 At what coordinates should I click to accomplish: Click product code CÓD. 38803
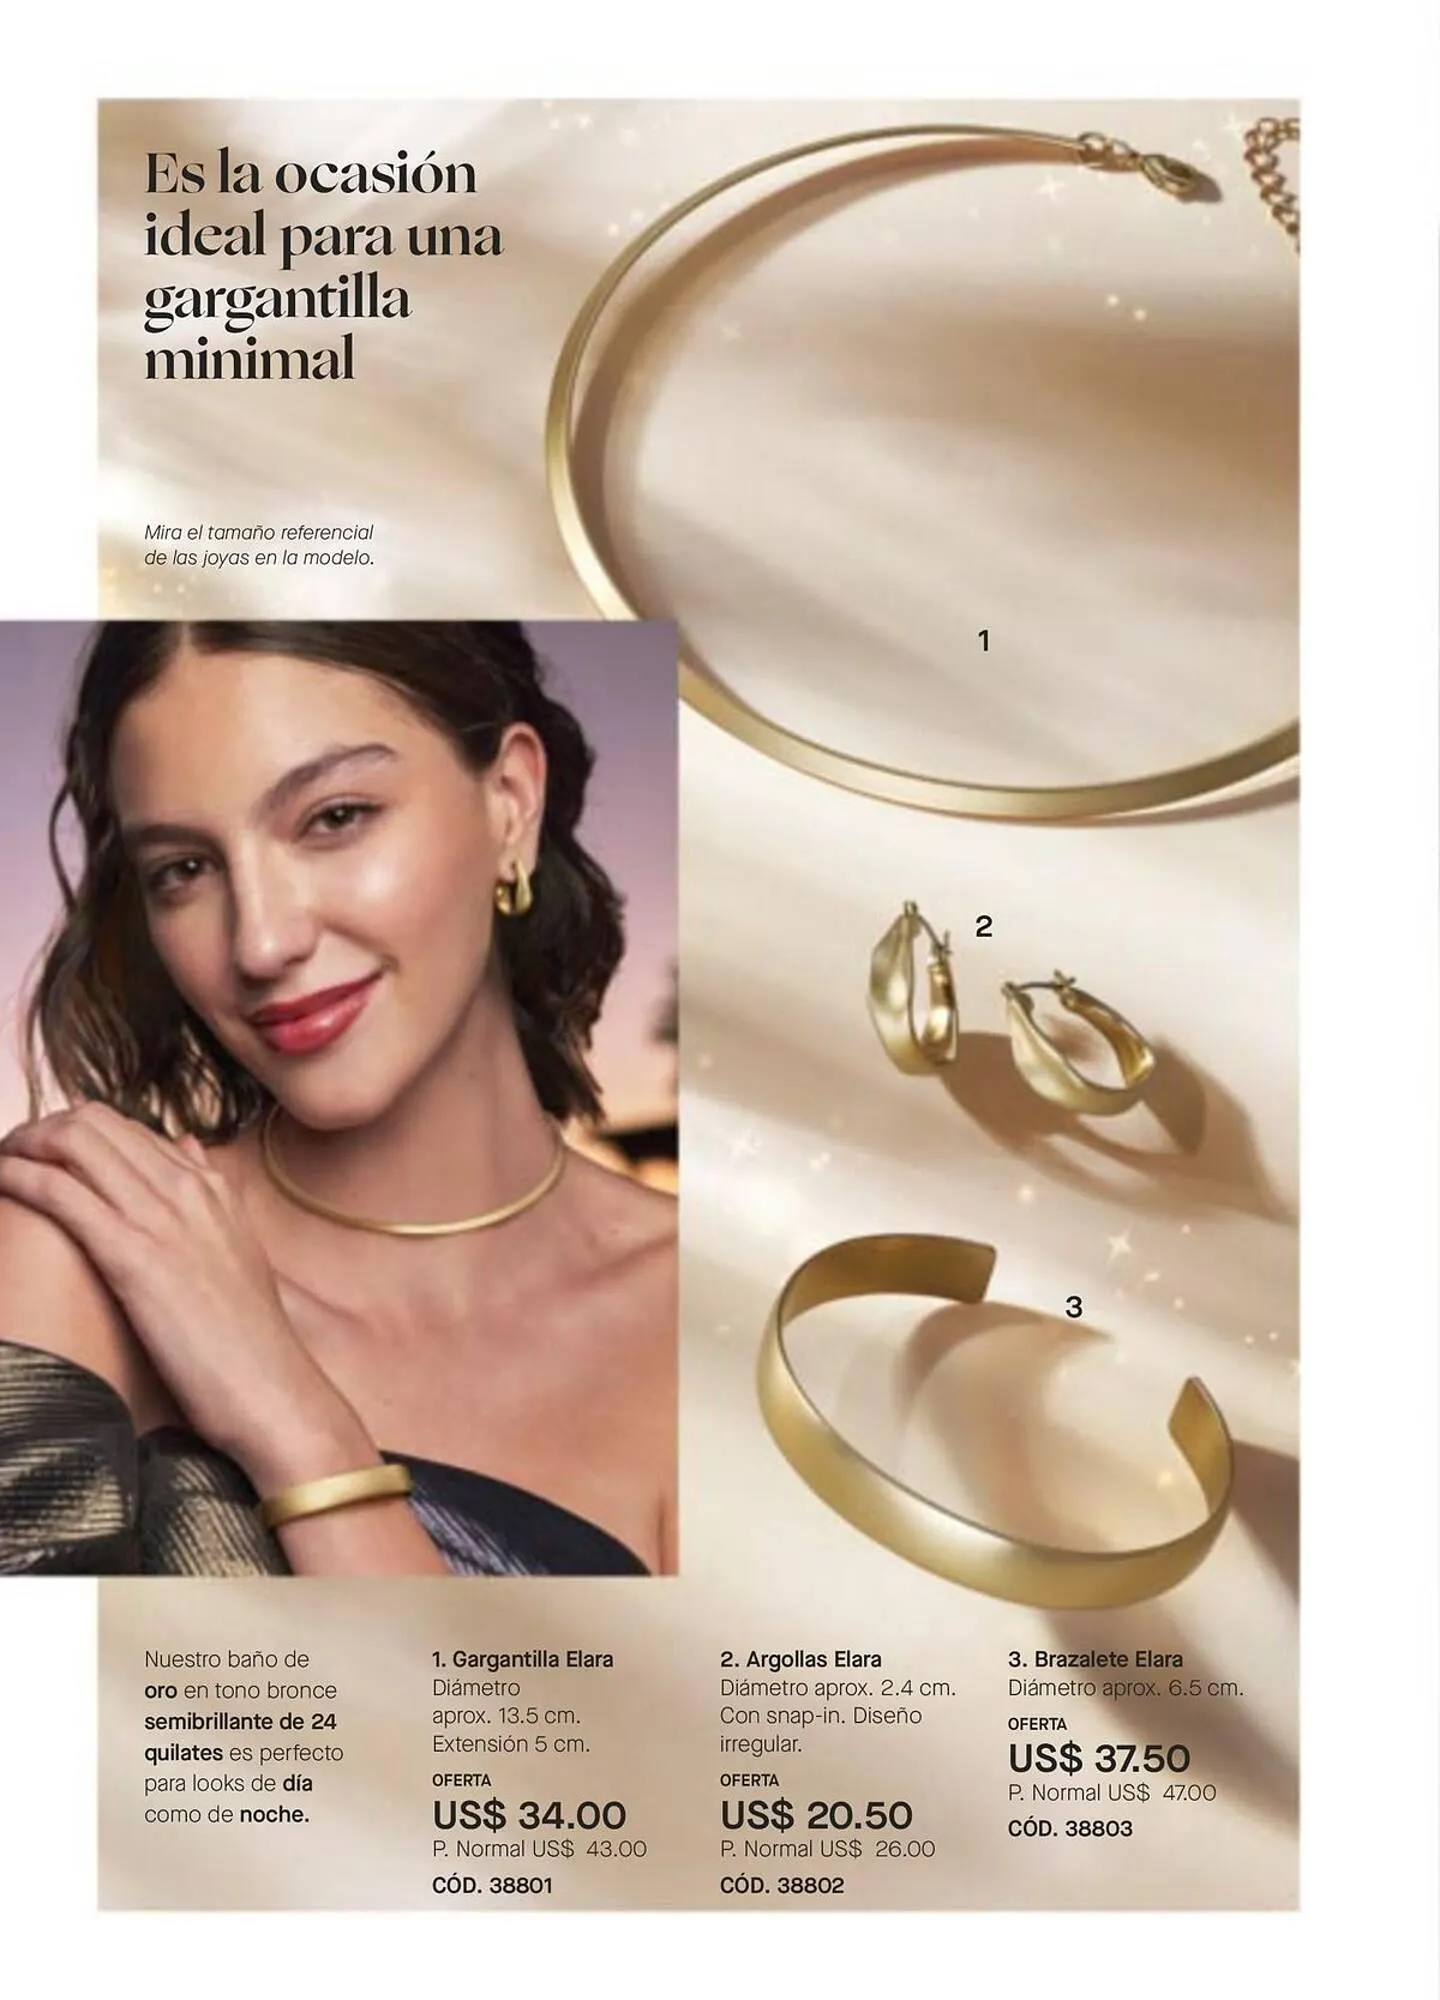click(x=1070, y=1828)
